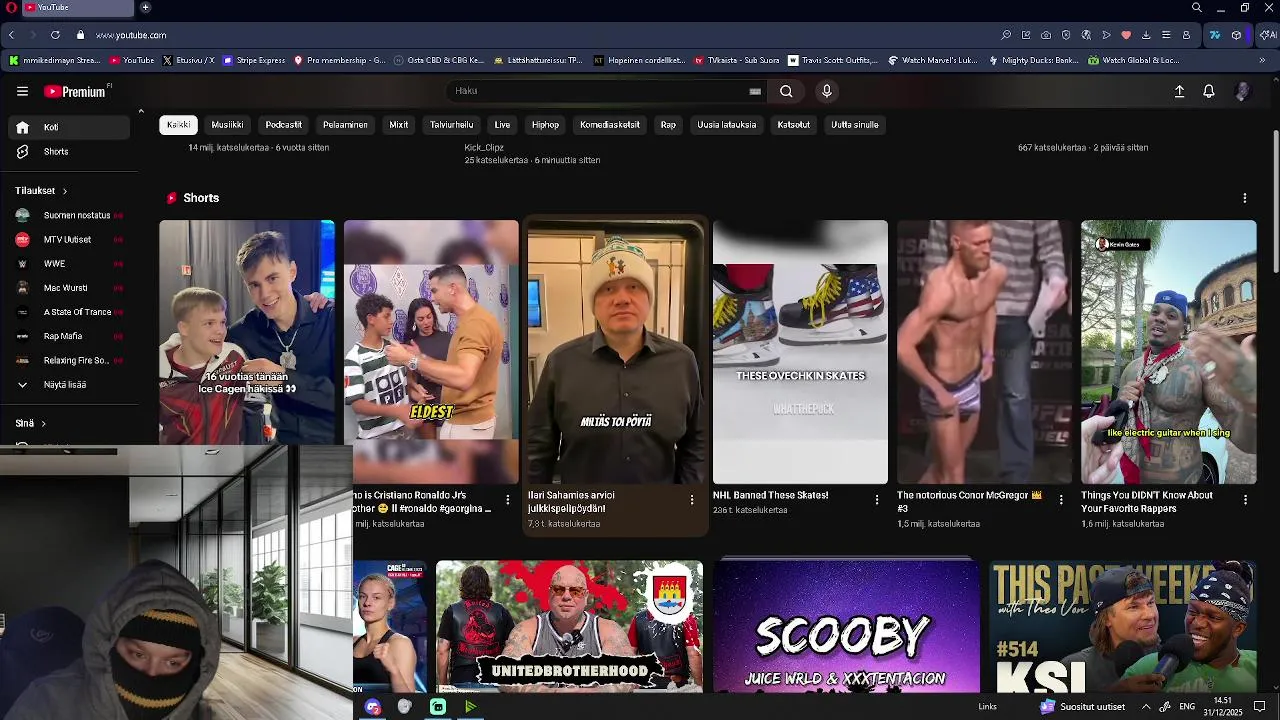Open the notifications bell
The height and width of the screenshot is (720, 1280).
click(1209, 91)
